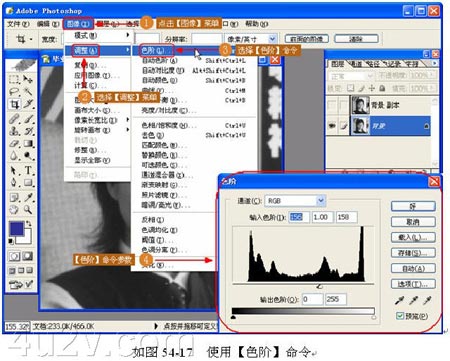Click the foreground blue color swatch
Viewport: 450px width, 361px height.
[x=16, y=228]
